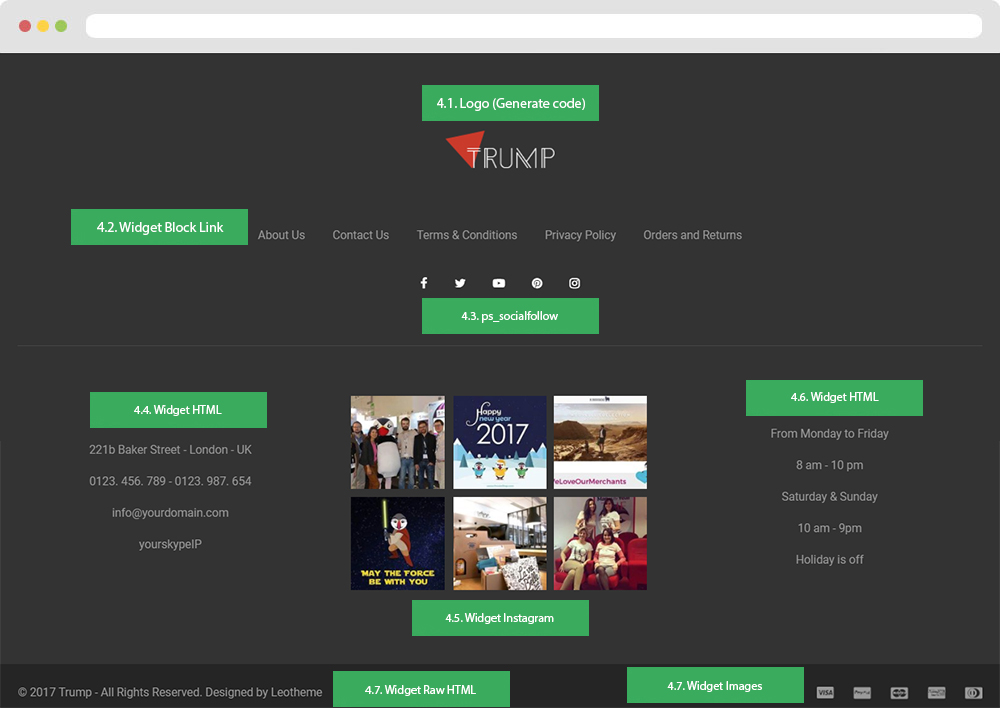Click the 2017 Trump copyright notice

(170, 692)
